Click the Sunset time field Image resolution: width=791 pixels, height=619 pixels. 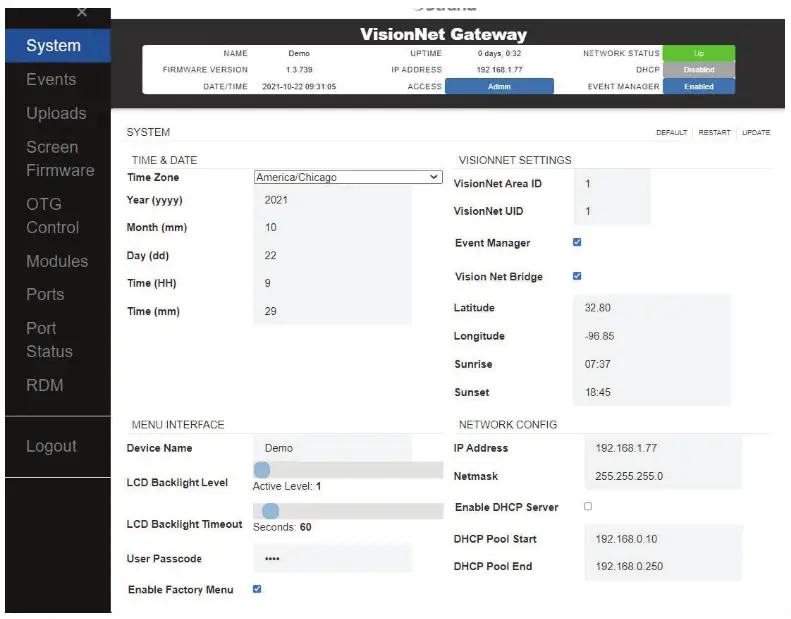(x=651, y=392)
